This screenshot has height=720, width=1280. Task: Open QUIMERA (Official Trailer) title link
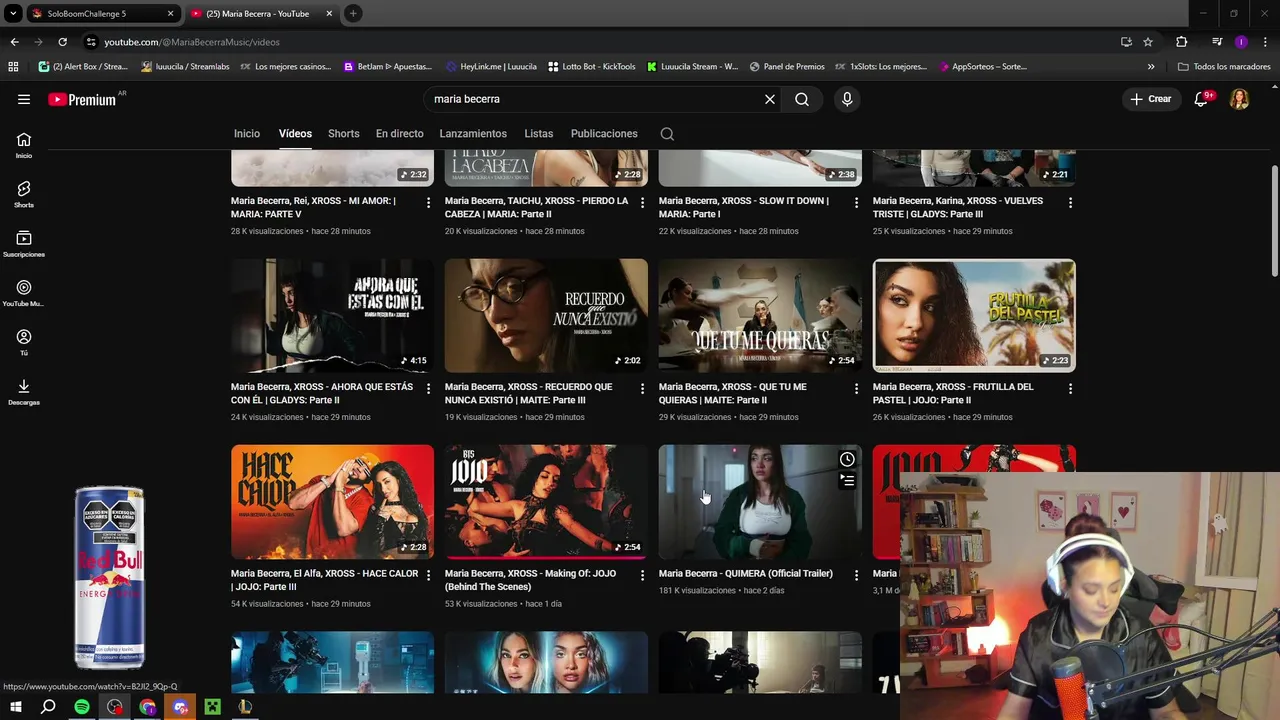[746, 574]
